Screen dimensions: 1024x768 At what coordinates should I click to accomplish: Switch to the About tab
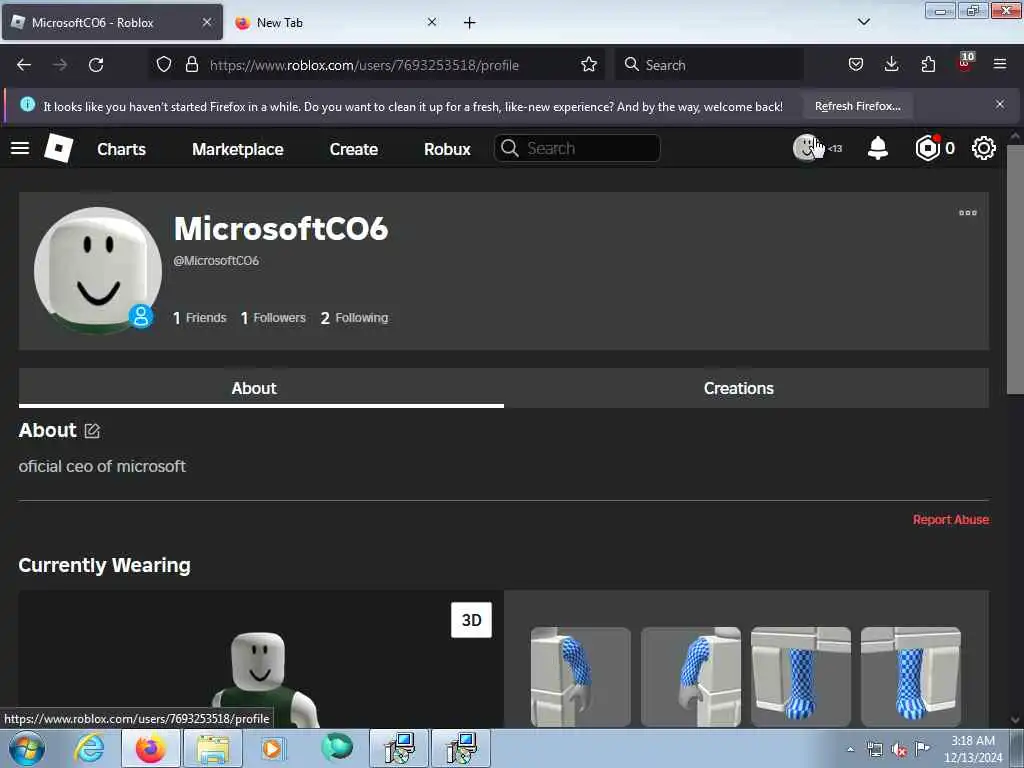(261, 388)
